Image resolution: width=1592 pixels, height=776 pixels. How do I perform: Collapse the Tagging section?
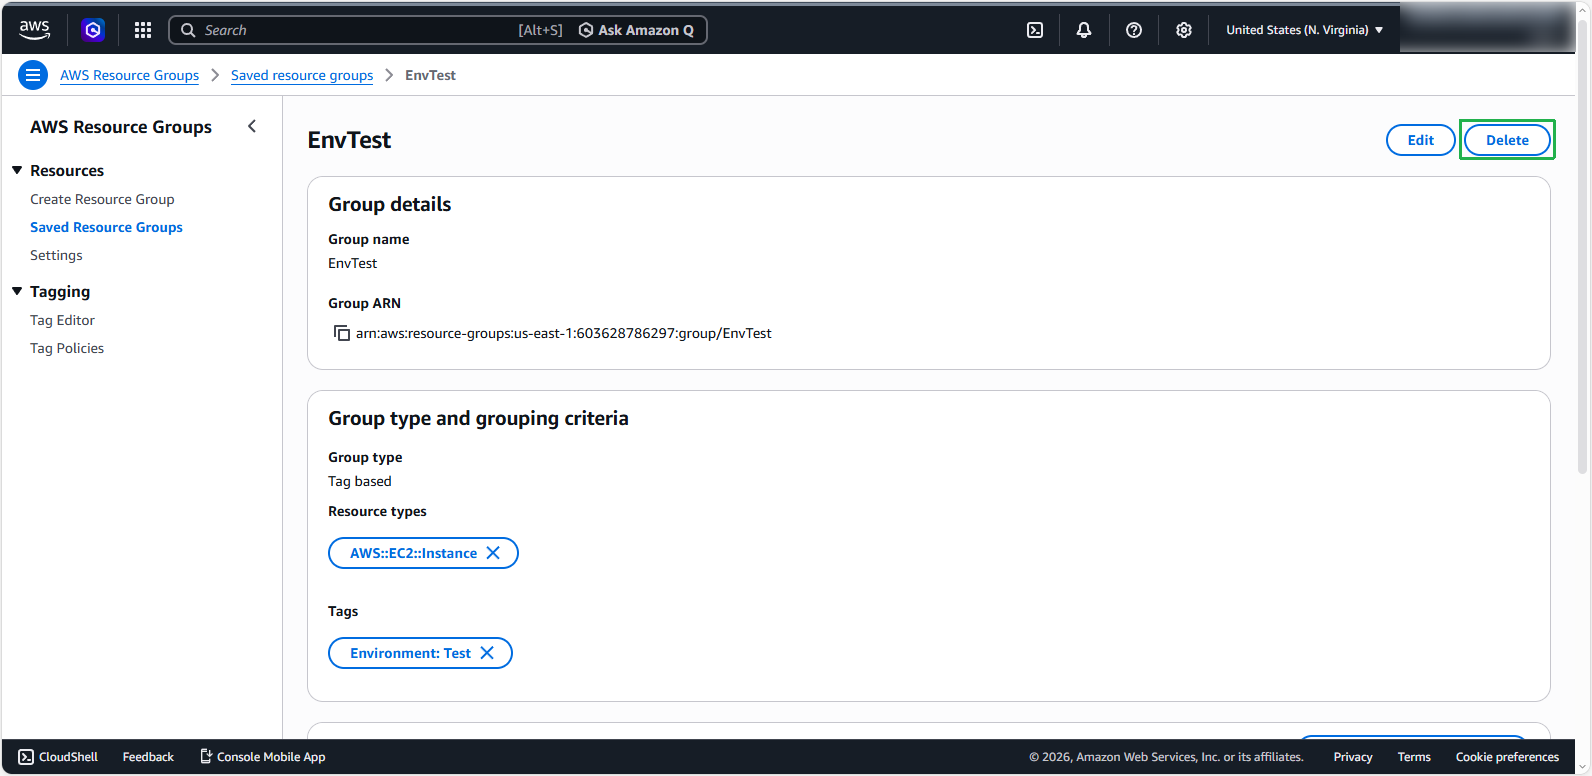pyautogui.click(x=17, y=292)
